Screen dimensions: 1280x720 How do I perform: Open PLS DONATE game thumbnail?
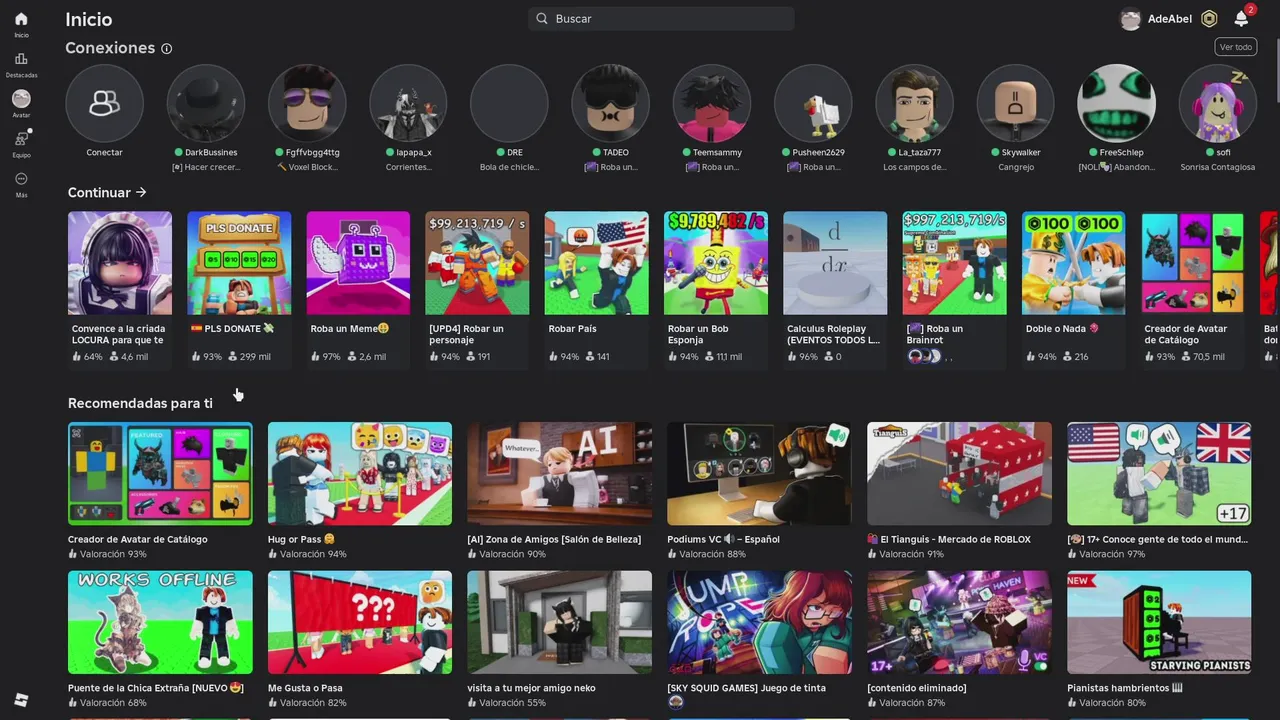[239, 263]
